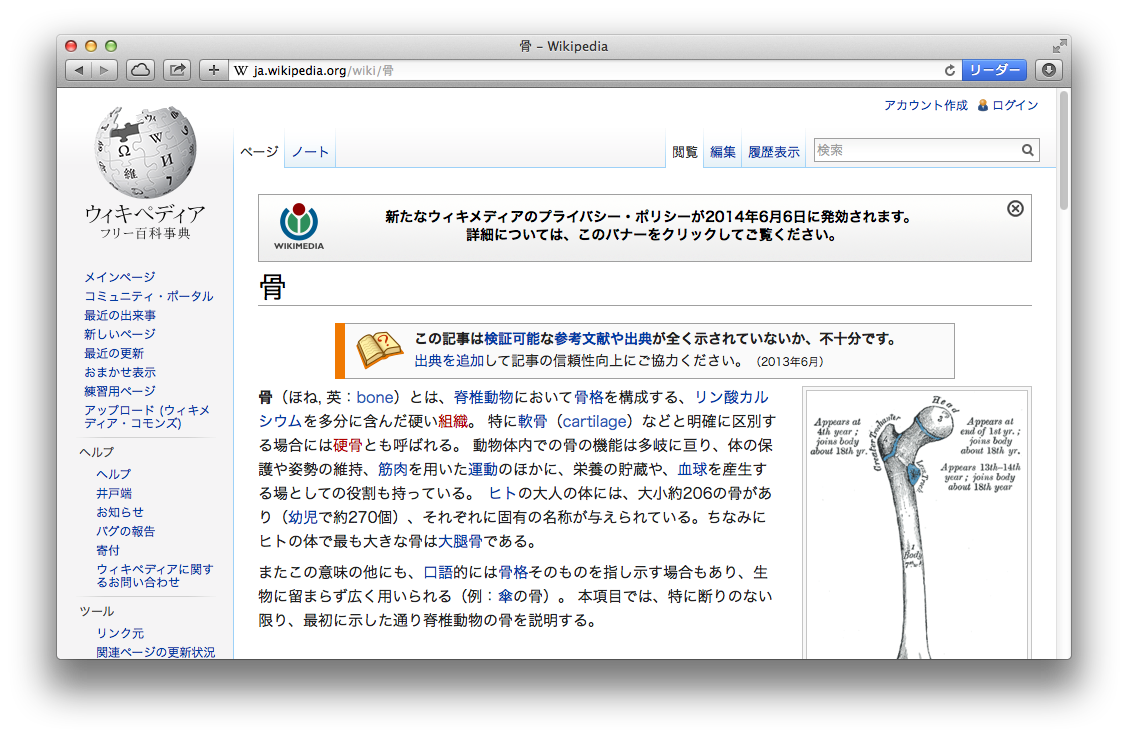Open the femur bone illustration thumbnail
The width and height of the screenshot is (1128, 738).
[916, 525]
